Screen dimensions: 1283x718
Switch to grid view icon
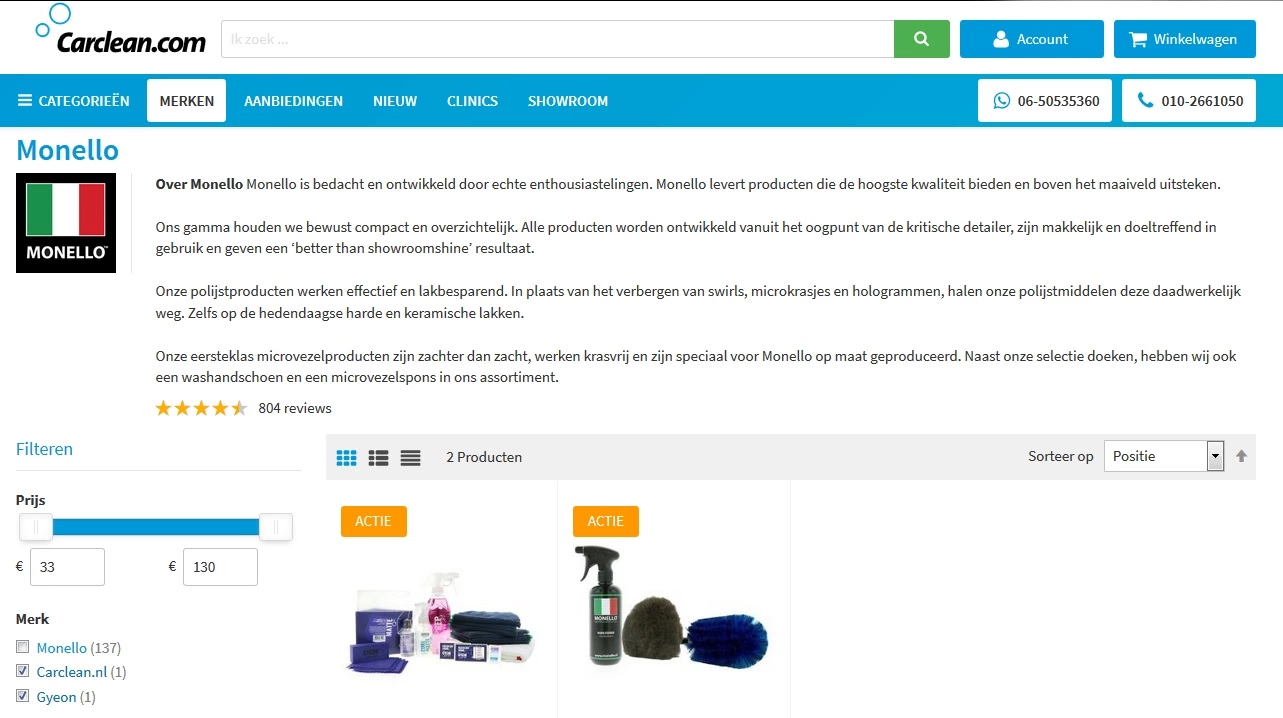[346, 457]
